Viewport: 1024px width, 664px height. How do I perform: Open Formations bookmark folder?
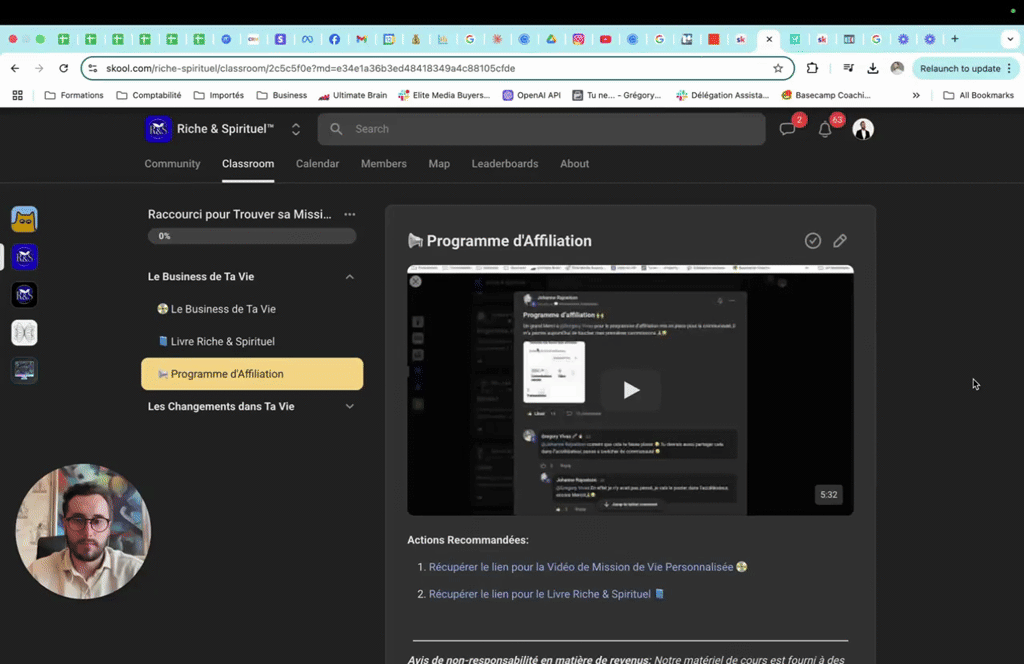pyautogui.click(x=74, y=95)
